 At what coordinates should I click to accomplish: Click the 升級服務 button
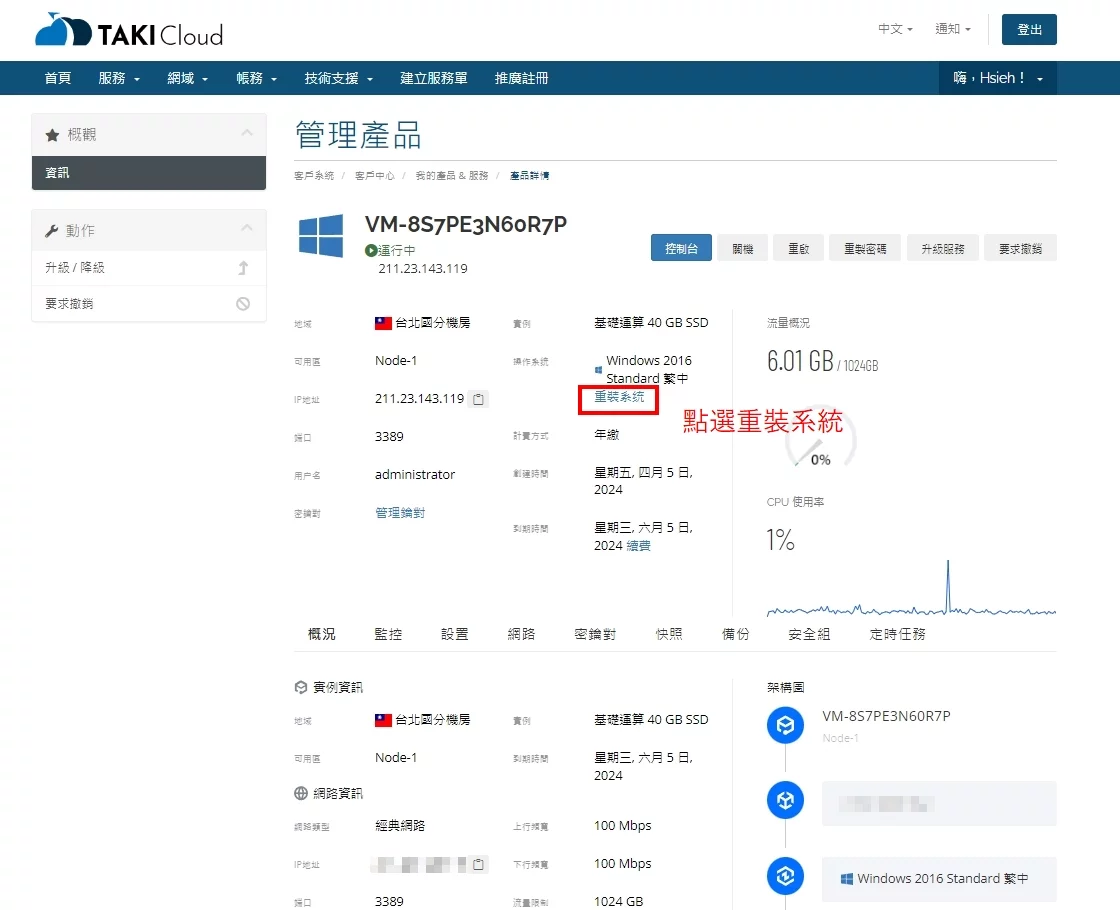point(943,248)
